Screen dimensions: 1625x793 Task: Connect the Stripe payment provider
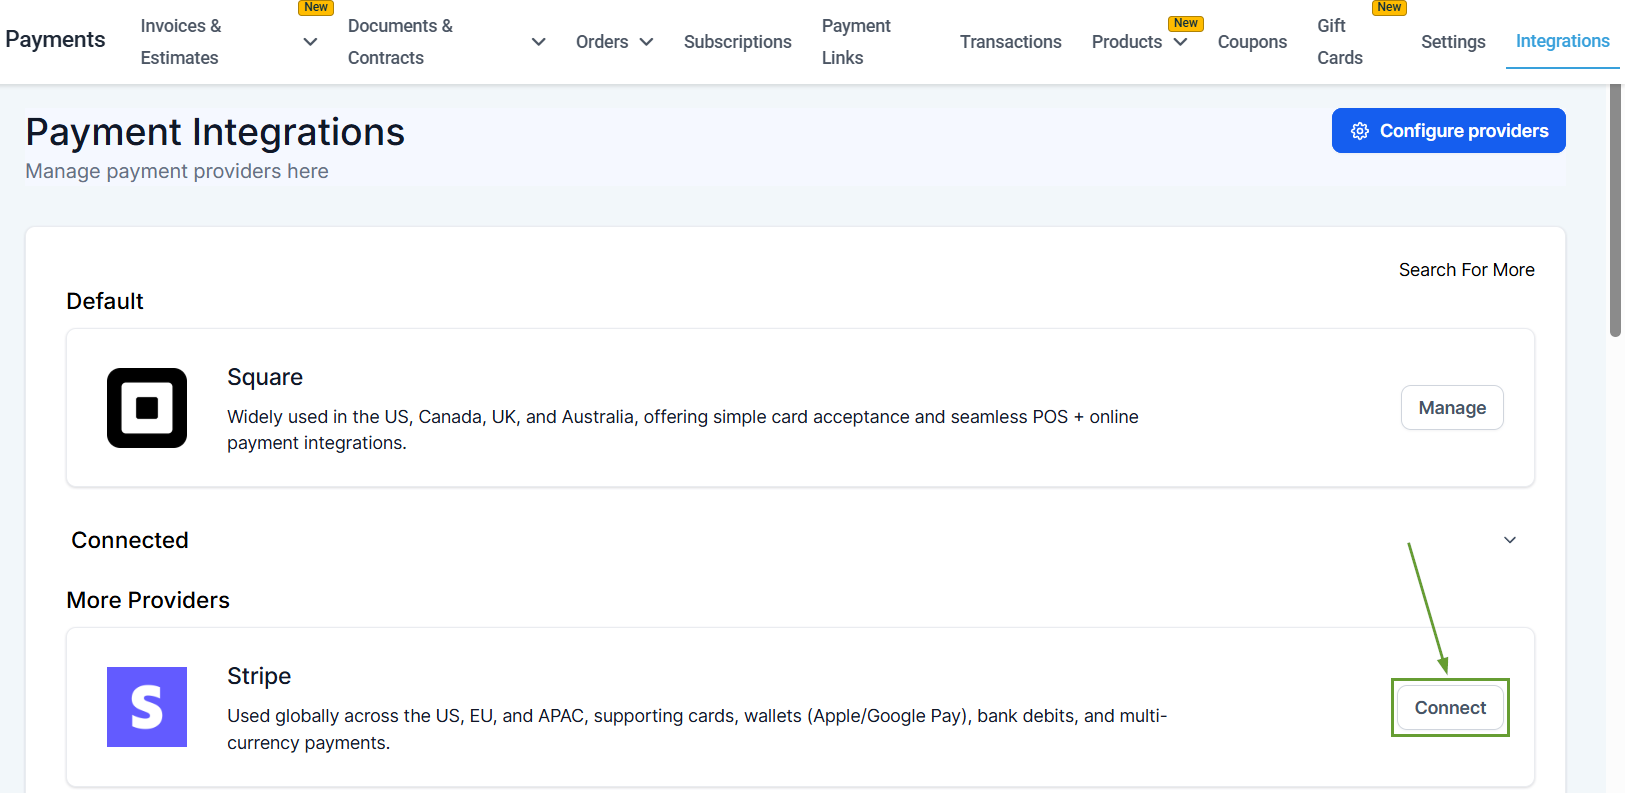tap(1449, 708)
